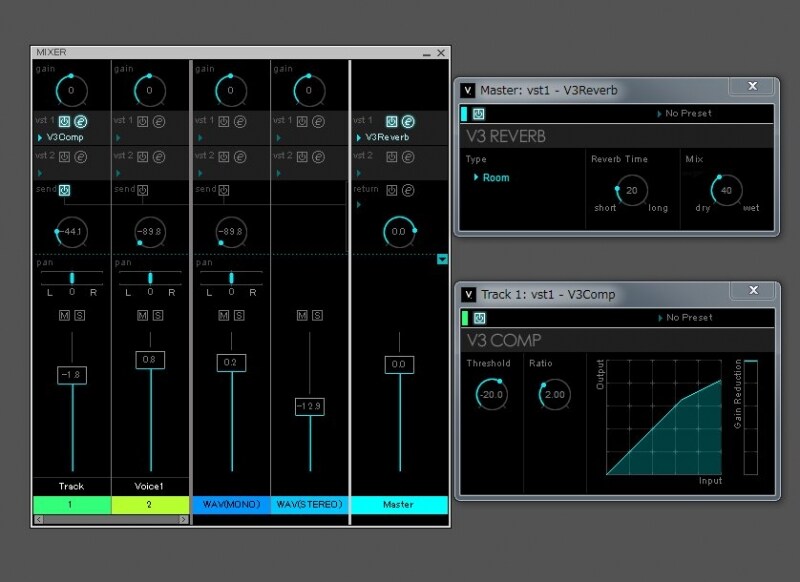
Task: Click the V3Reverb plugin name on Master
Action: [x=387, y=137]
